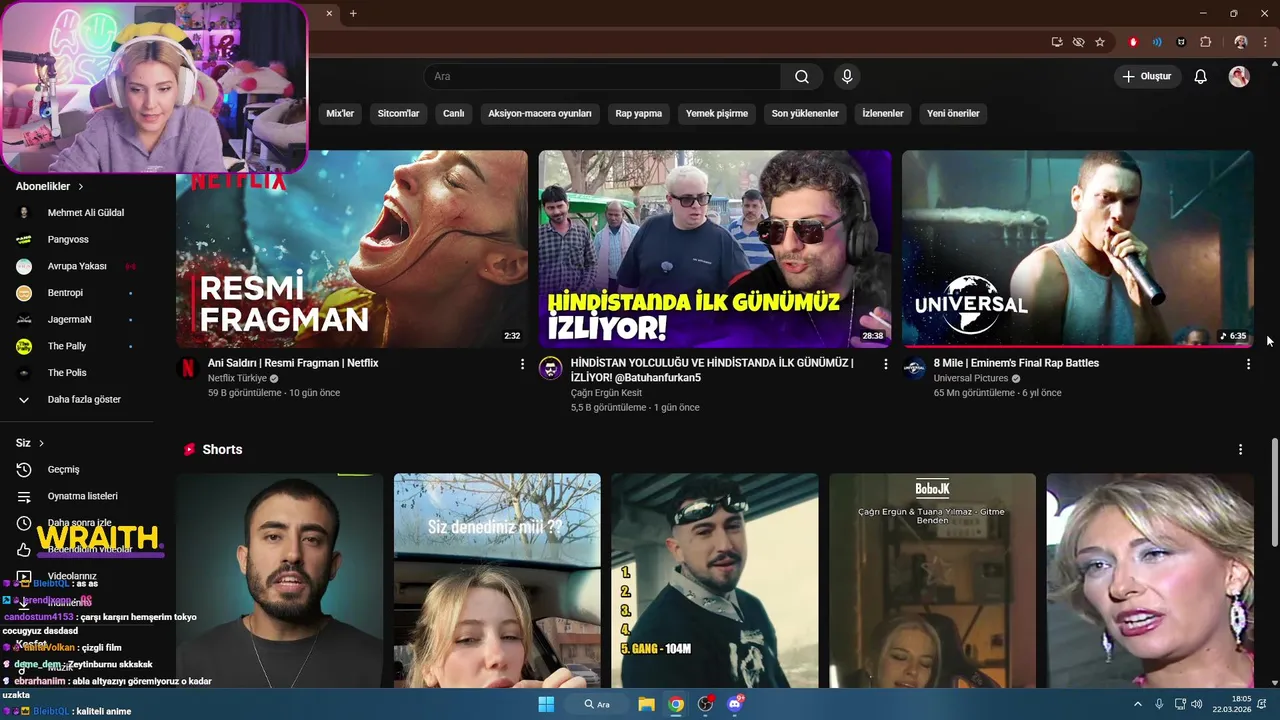Open the Chrome profile avatar
Viewport: 1280px width, 720px height.
click(x=1241, y=42)
